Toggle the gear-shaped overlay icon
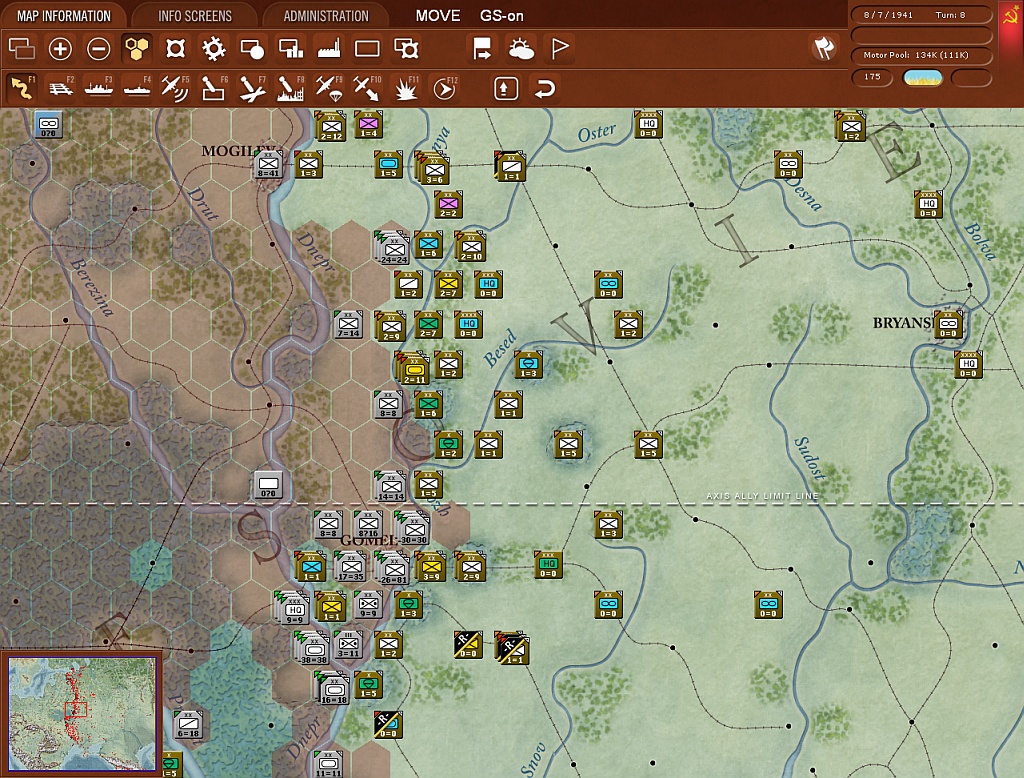Screen dimensions: 1024x778 click(214, 48)
